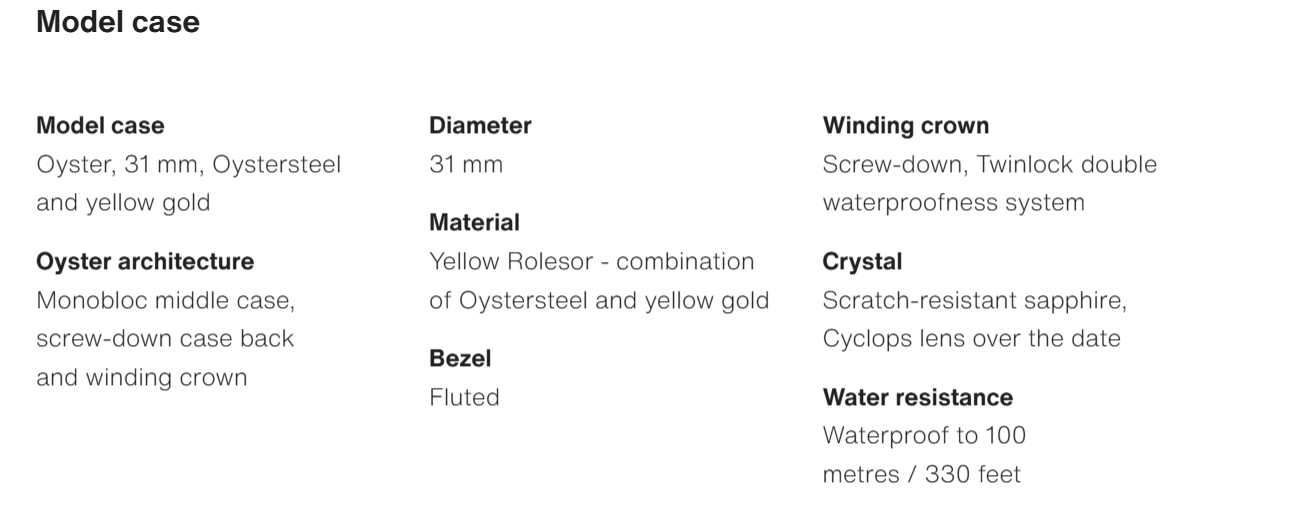Click the "Cyclops lens over the date" line

point(971,339)
